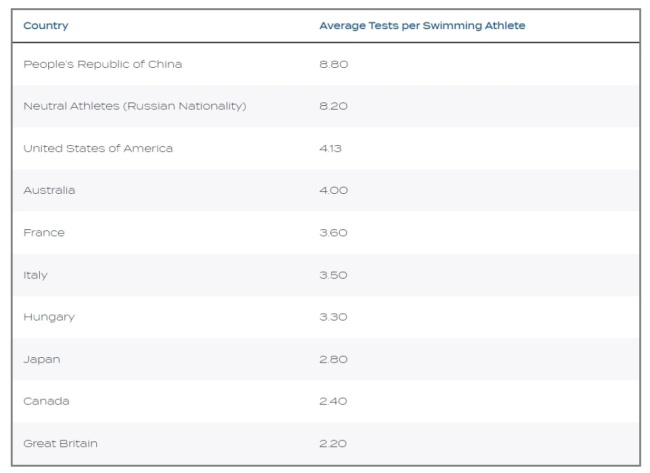
Task: Select the Great Britain cell
Action: [x=60, y=444]
